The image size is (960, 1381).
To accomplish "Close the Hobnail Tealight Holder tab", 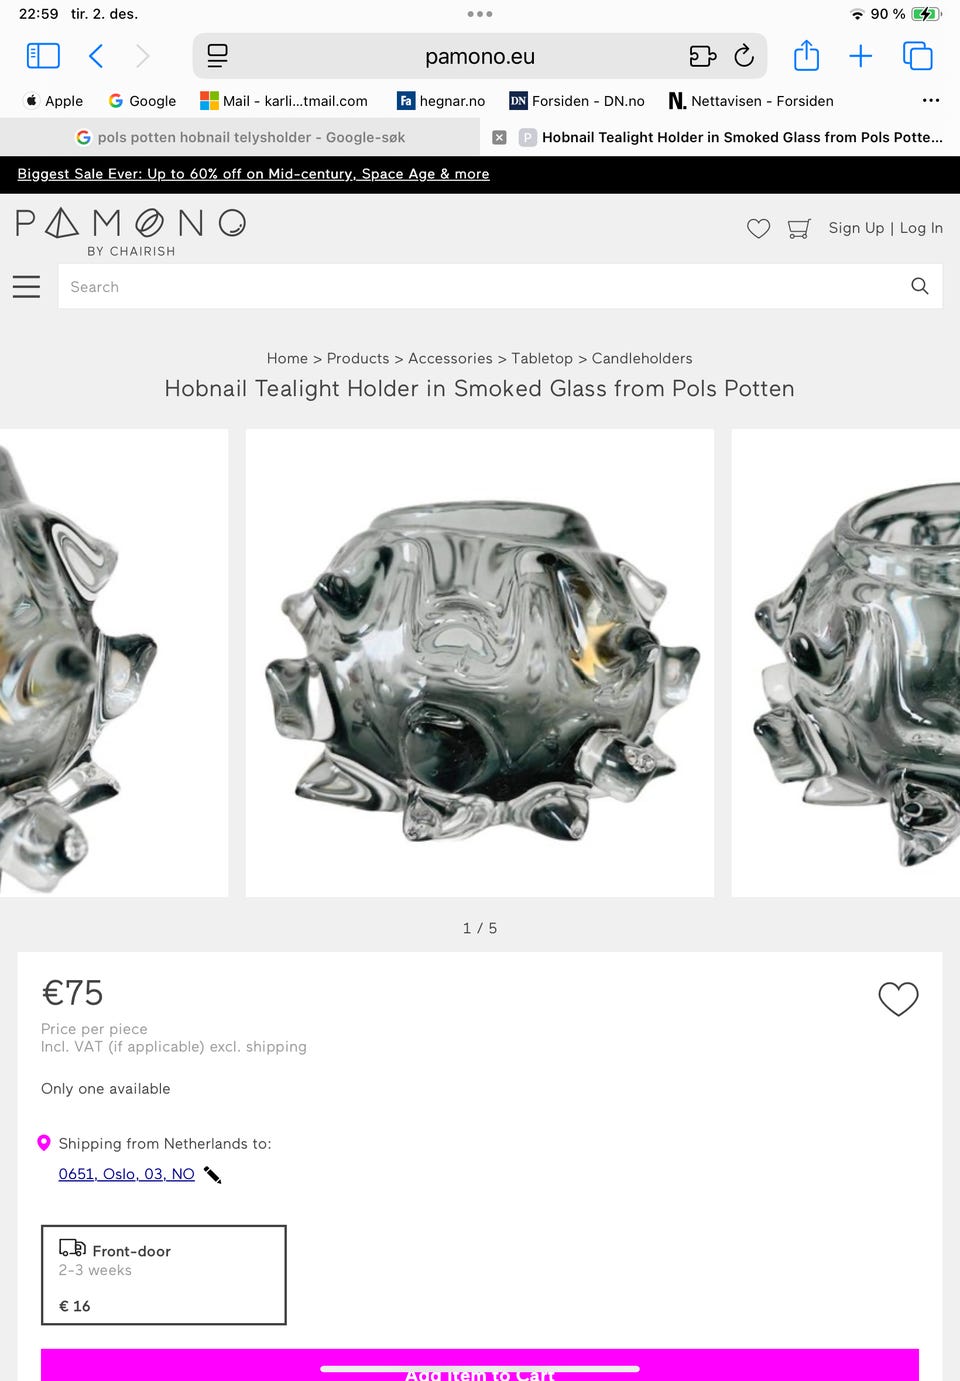I will (499, 137).
